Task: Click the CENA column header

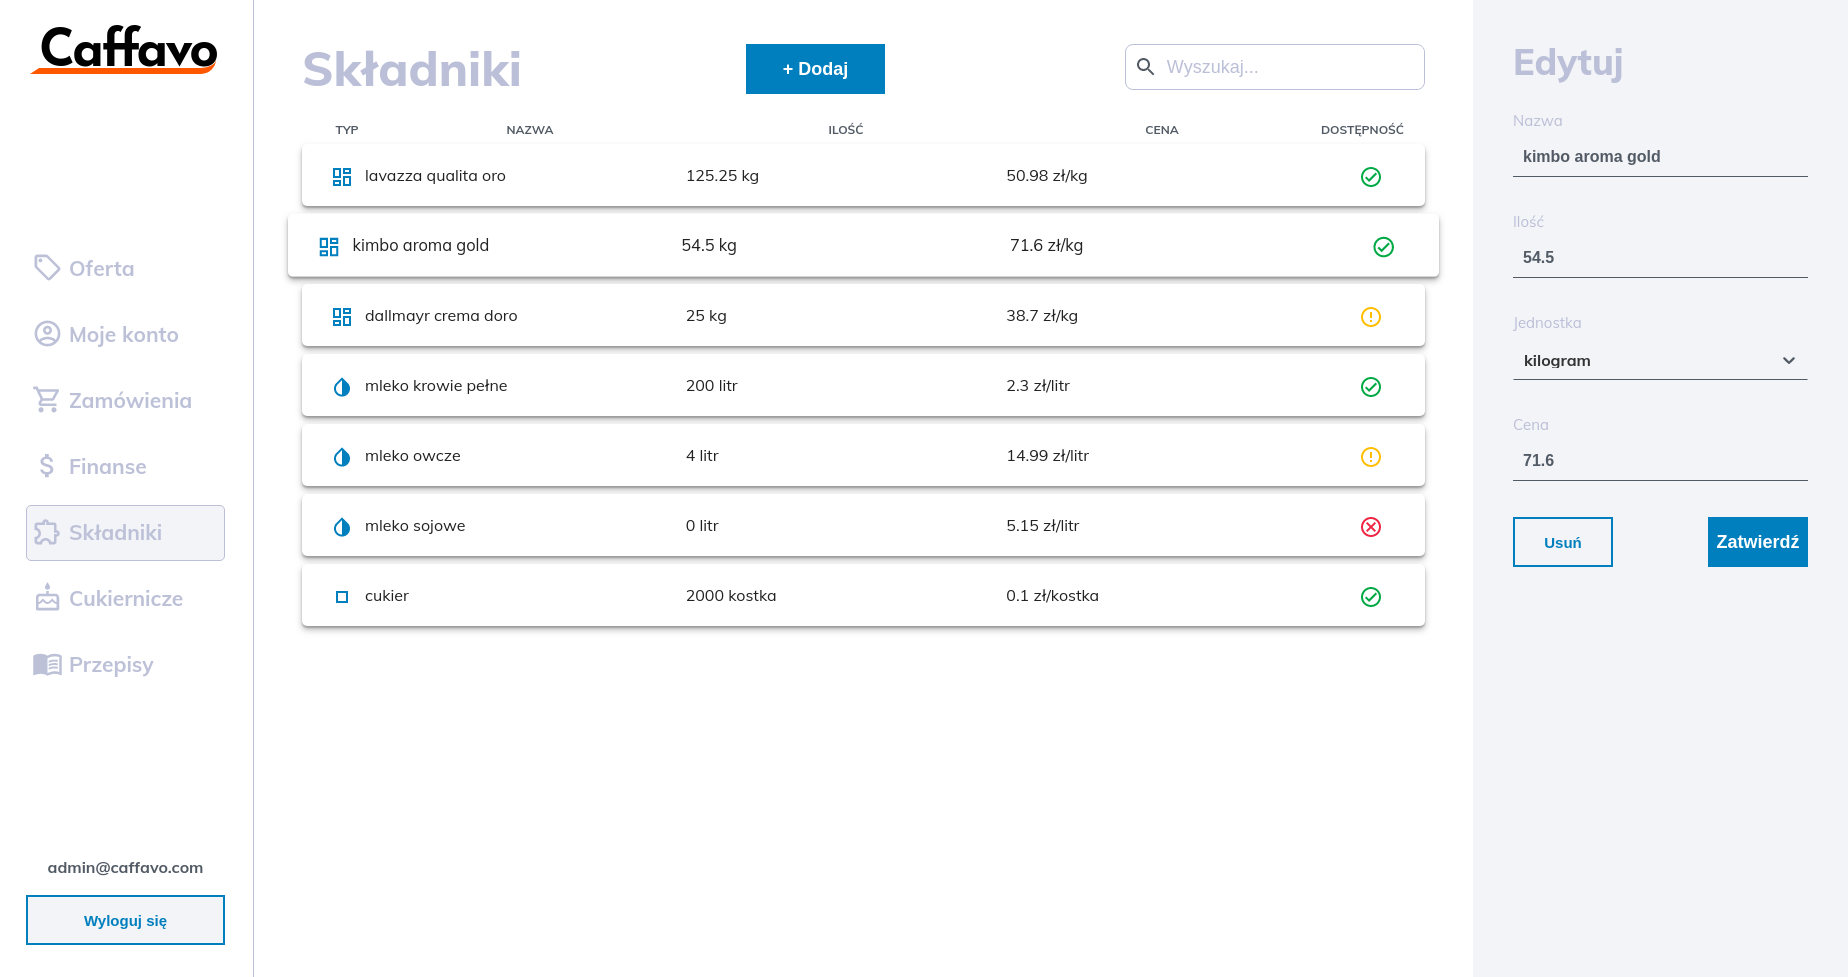Action: pos(1162,130)
